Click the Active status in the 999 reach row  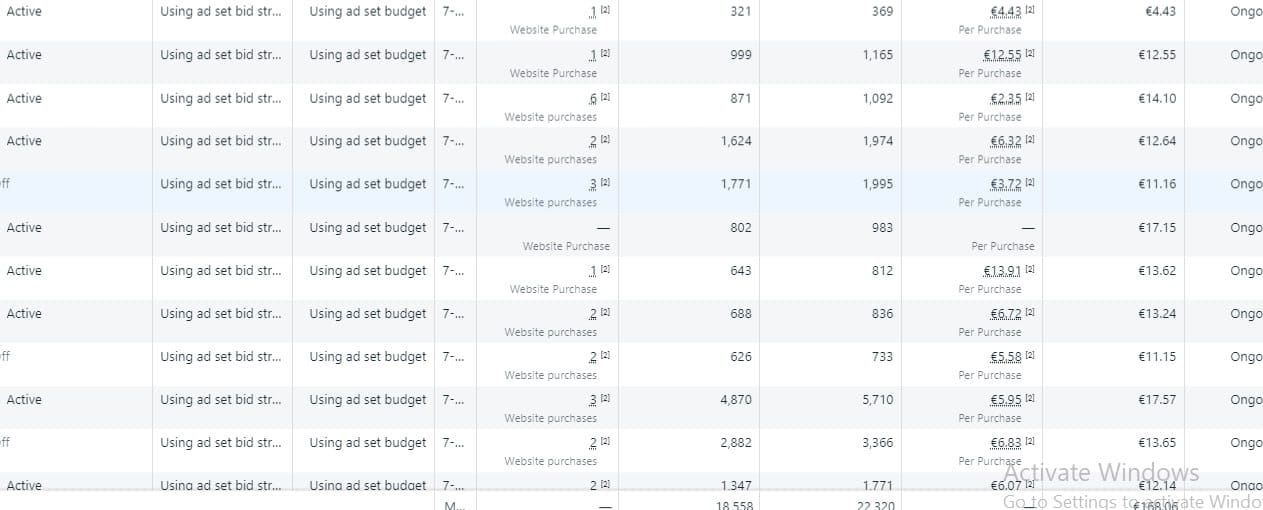coord(24,55)
